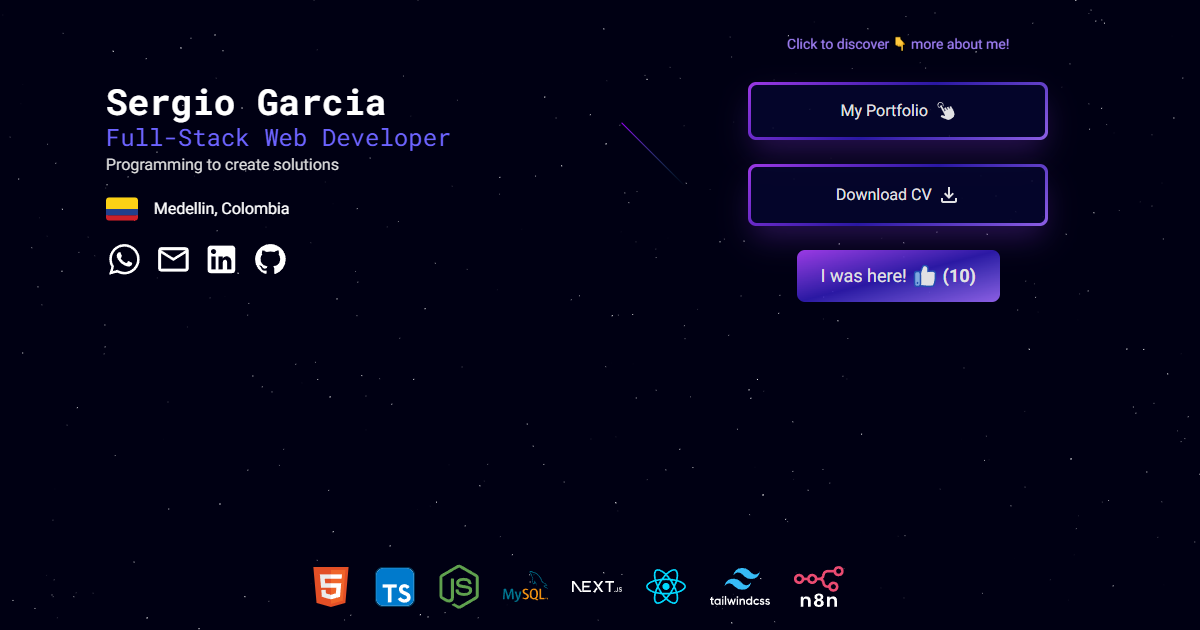Download Sergio's CV

[x=897, y=194]
